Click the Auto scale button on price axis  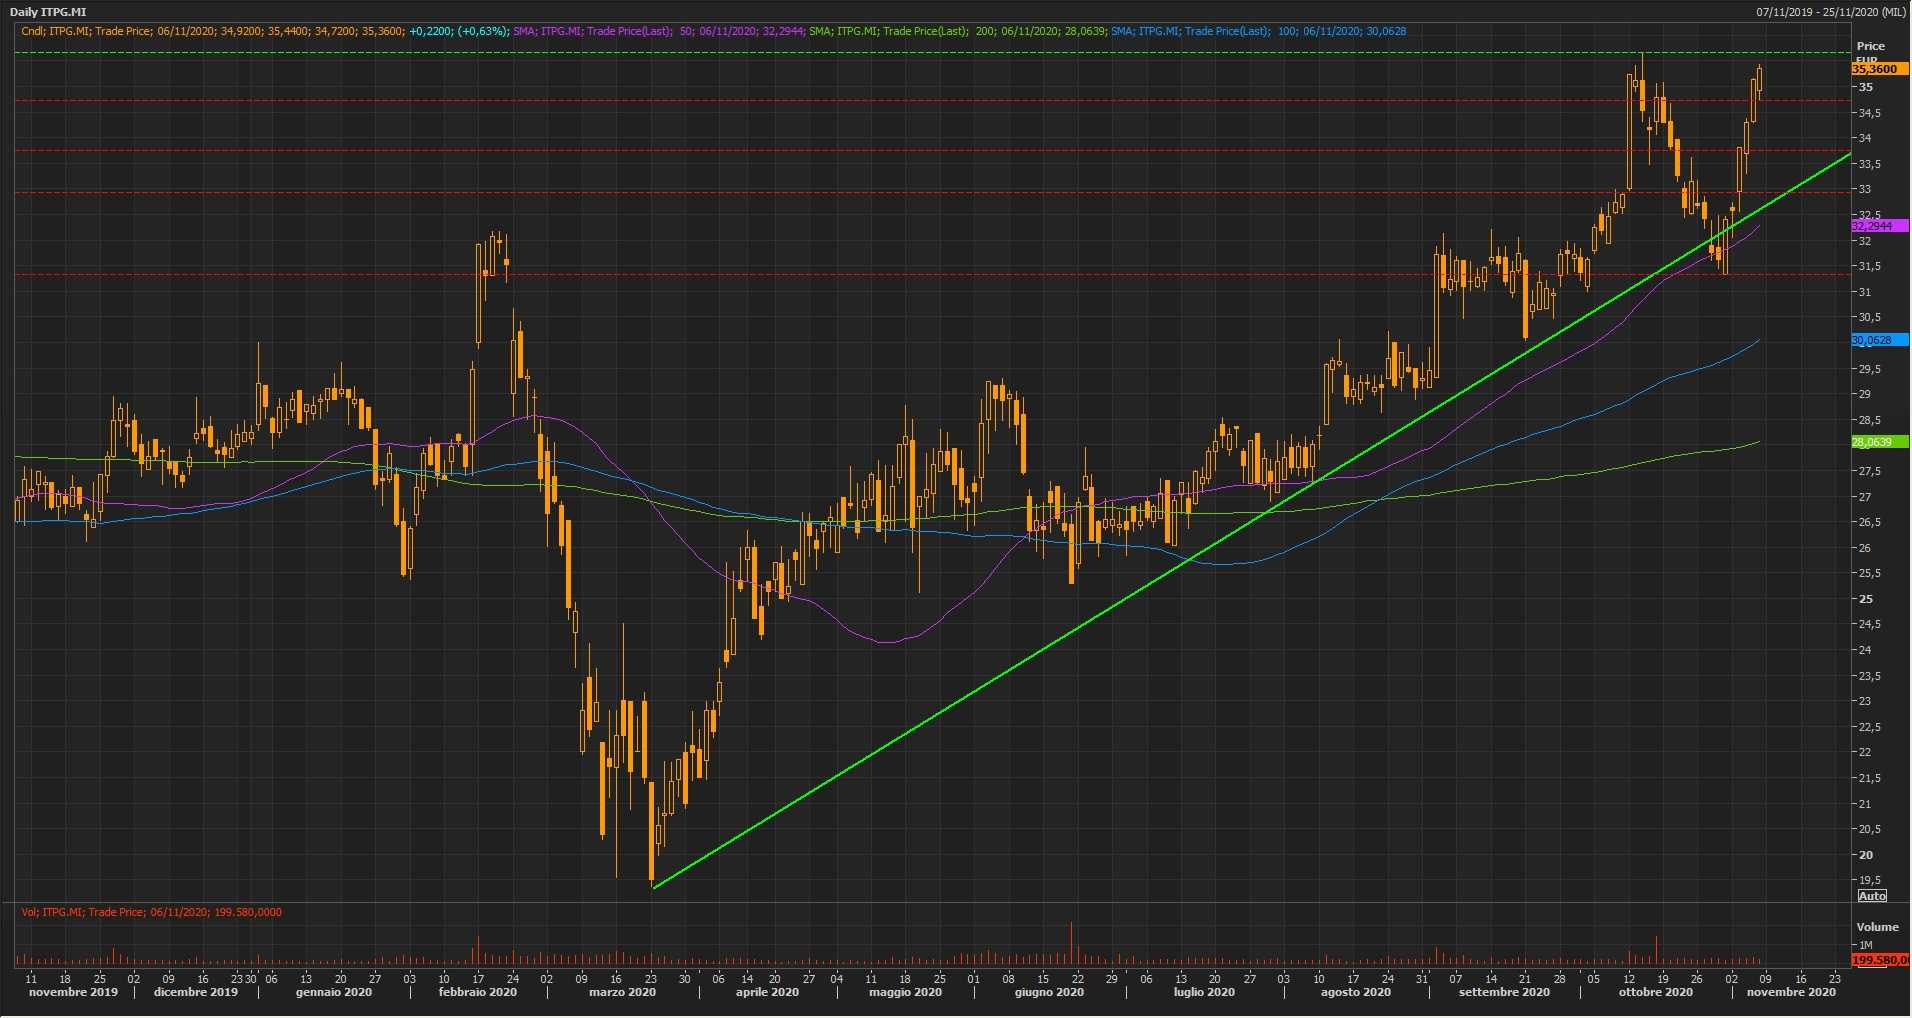[1872, 895]
